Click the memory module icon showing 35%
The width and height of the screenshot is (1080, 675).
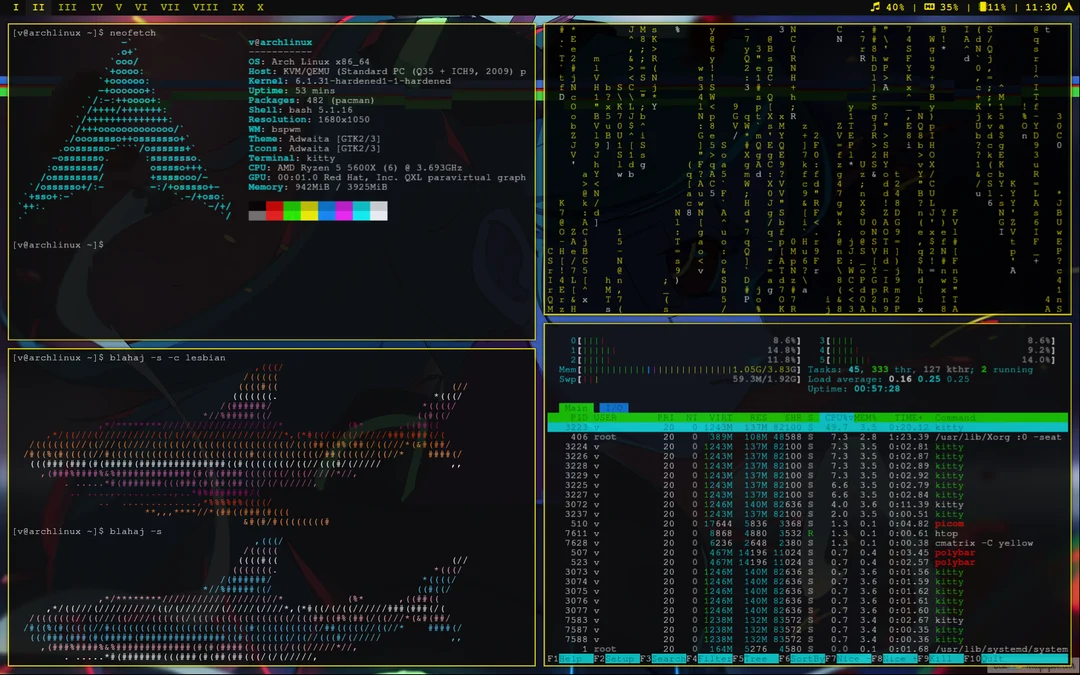pos(927,8)
